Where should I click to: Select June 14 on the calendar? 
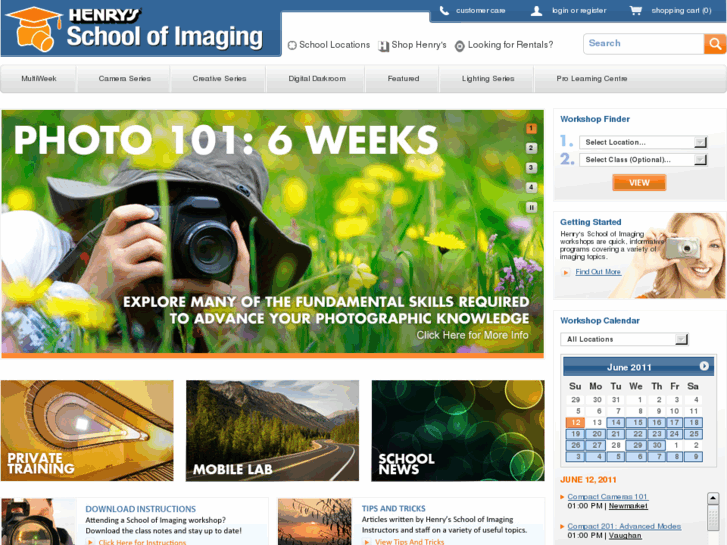[x=615, y=423]
